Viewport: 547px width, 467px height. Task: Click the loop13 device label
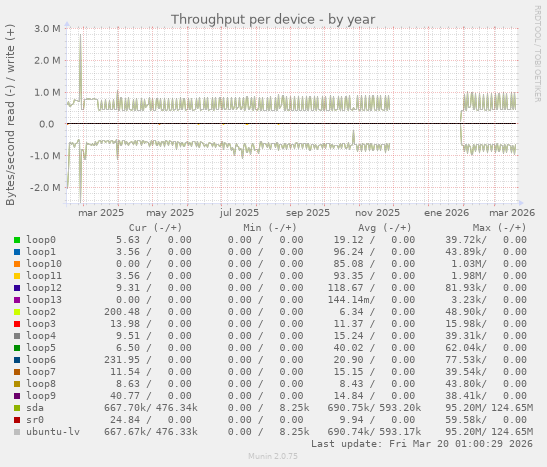(44, 300)
